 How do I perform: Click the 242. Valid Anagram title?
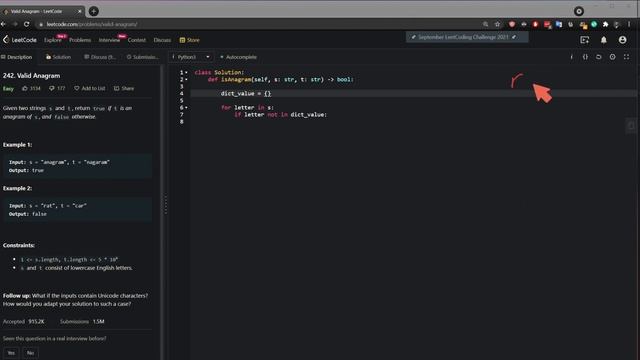point(31,76)
